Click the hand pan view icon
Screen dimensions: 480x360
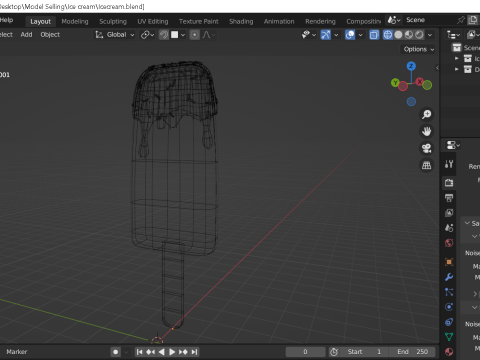pos(426,131)
